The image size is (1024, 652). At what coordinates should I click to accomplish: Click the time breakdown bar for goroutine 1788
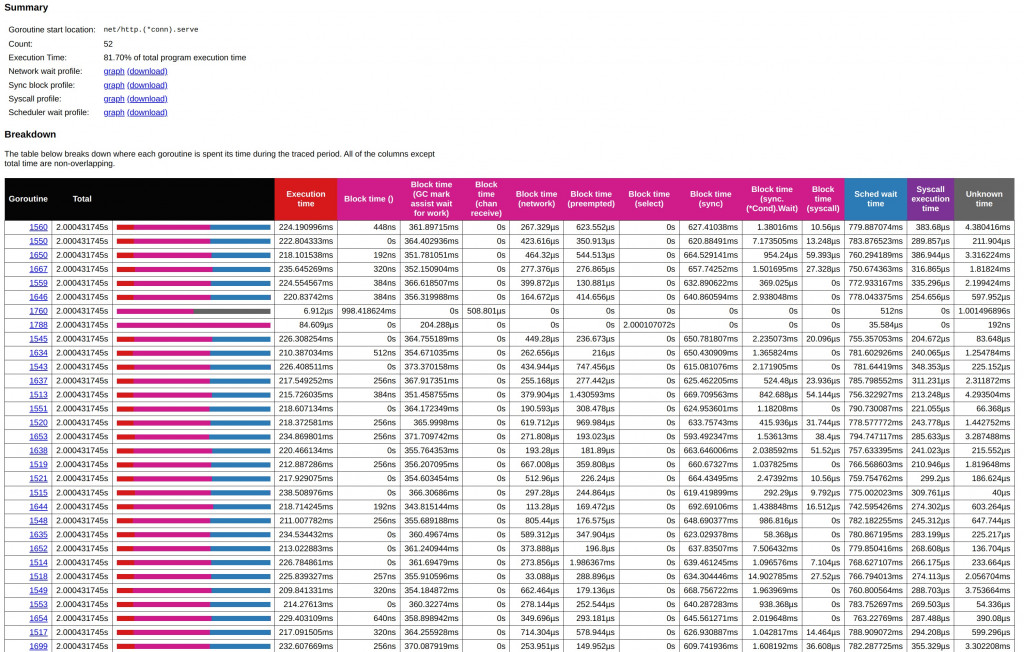(x=193, y=325)
